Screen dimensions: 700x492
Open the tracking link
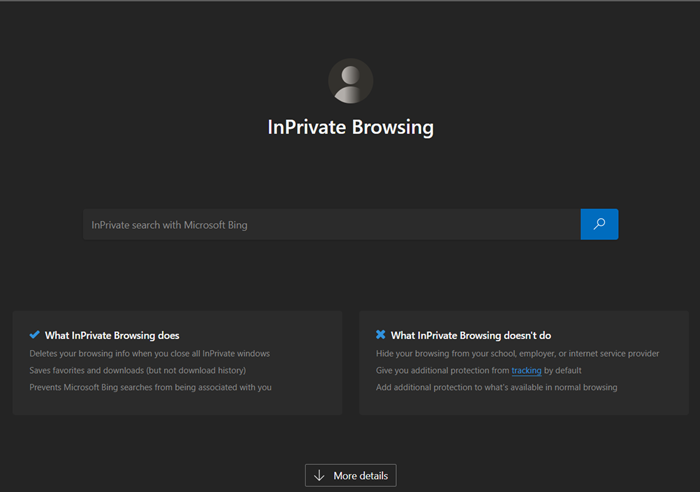point(526,370)
